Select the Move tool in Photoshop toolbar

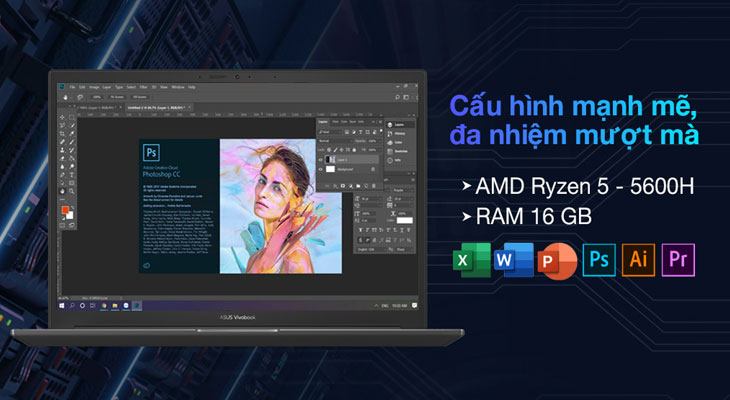pos(62,117)
